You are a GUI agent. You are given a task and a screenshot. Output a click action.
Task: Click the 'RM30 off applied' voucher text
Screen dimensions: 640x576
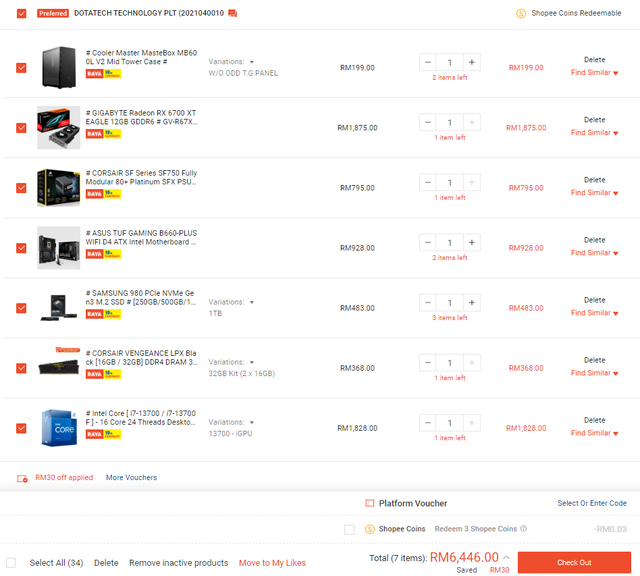coord(64,478)
